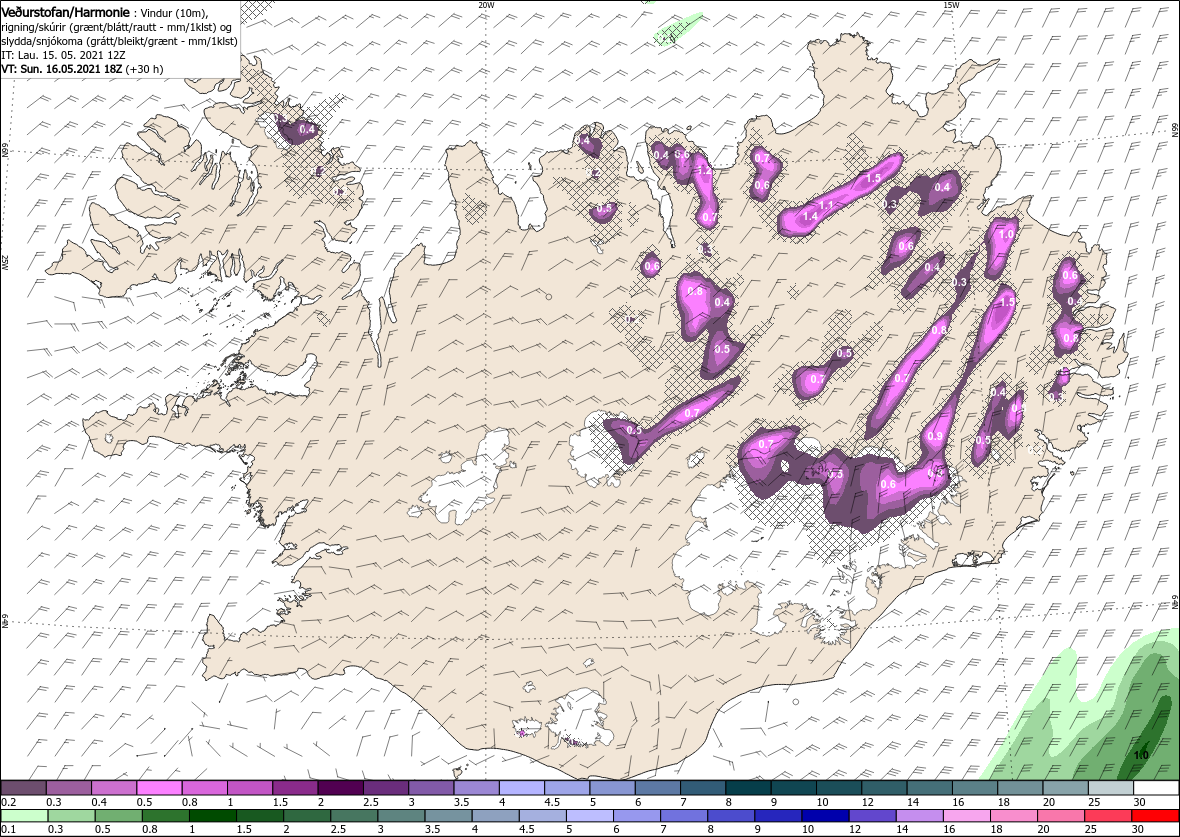The width and height of the screenshot is (1180, 837).
Task: Click the deep blue swatch above lower-bar 10
Action: tap(825, 817)
